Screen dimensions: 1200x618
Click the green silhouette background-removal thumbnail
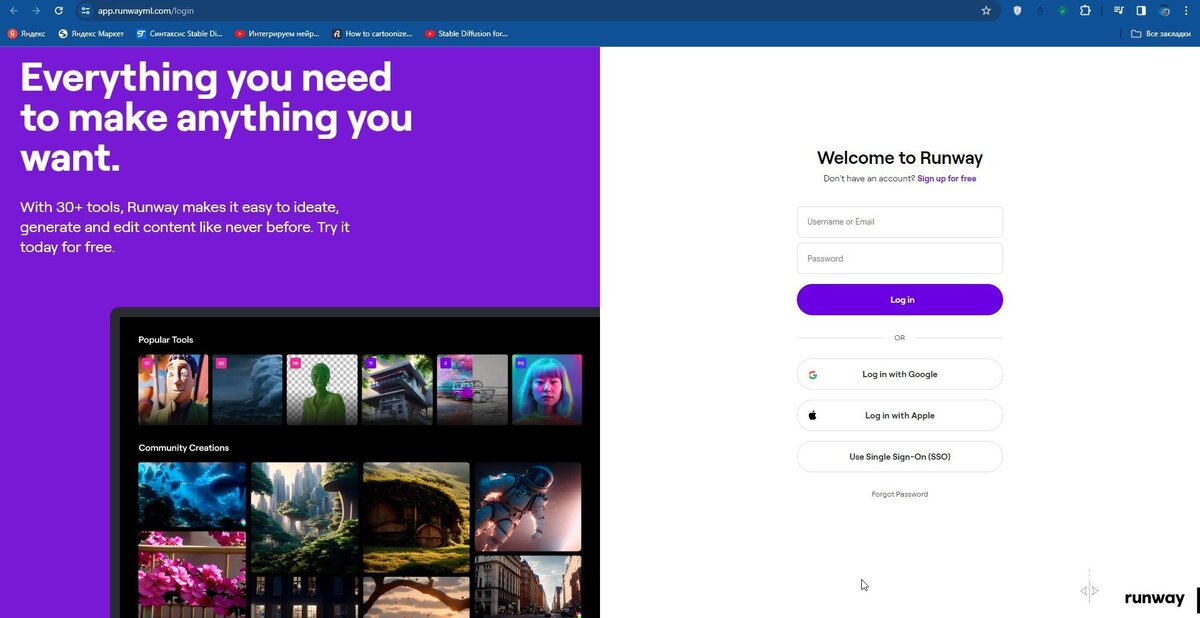[322, 390]
